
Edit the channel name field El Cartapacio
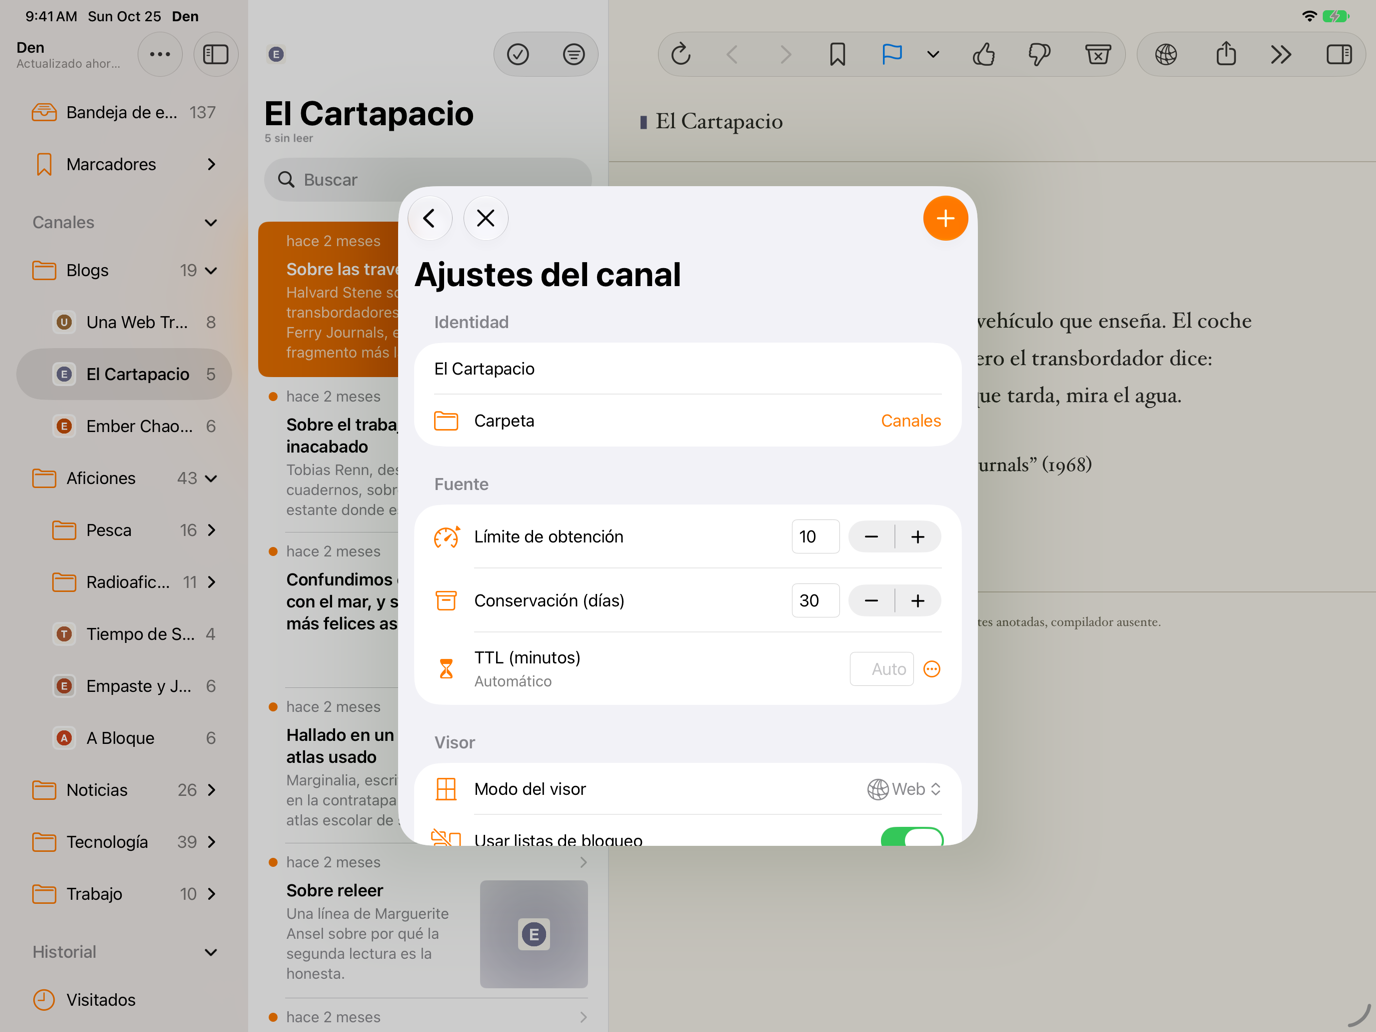(688, 369)
